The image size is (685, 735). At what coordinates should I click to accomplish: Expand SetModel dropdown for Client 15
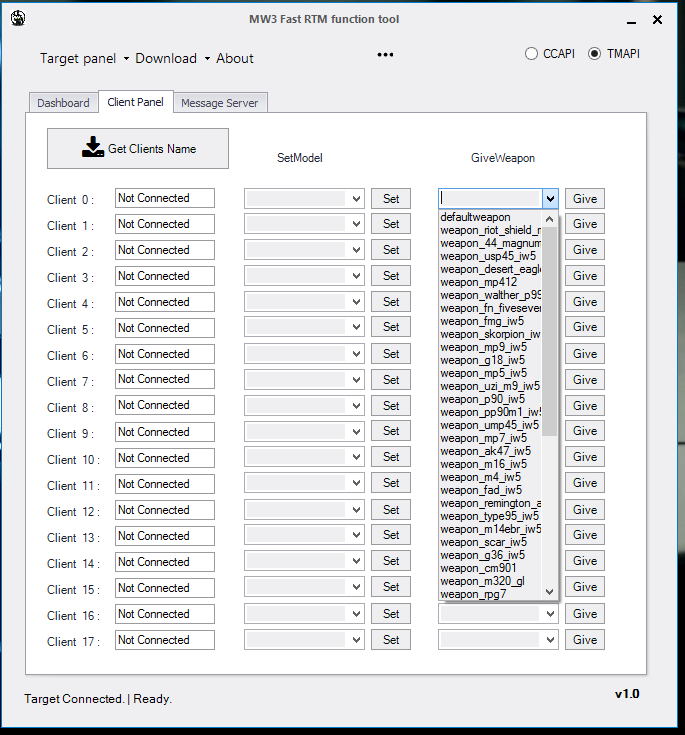coord(356,587)
